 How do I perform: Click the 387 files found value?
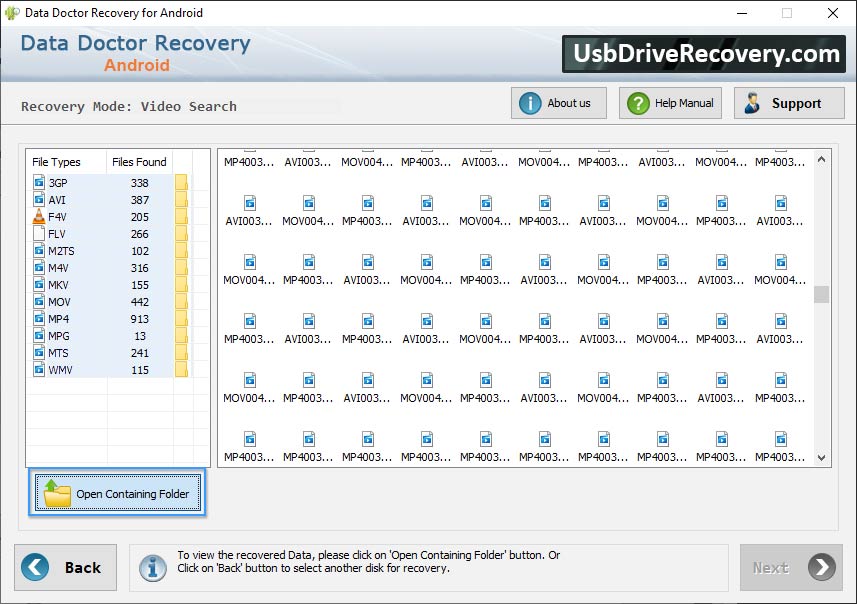(x=139, y=200)
